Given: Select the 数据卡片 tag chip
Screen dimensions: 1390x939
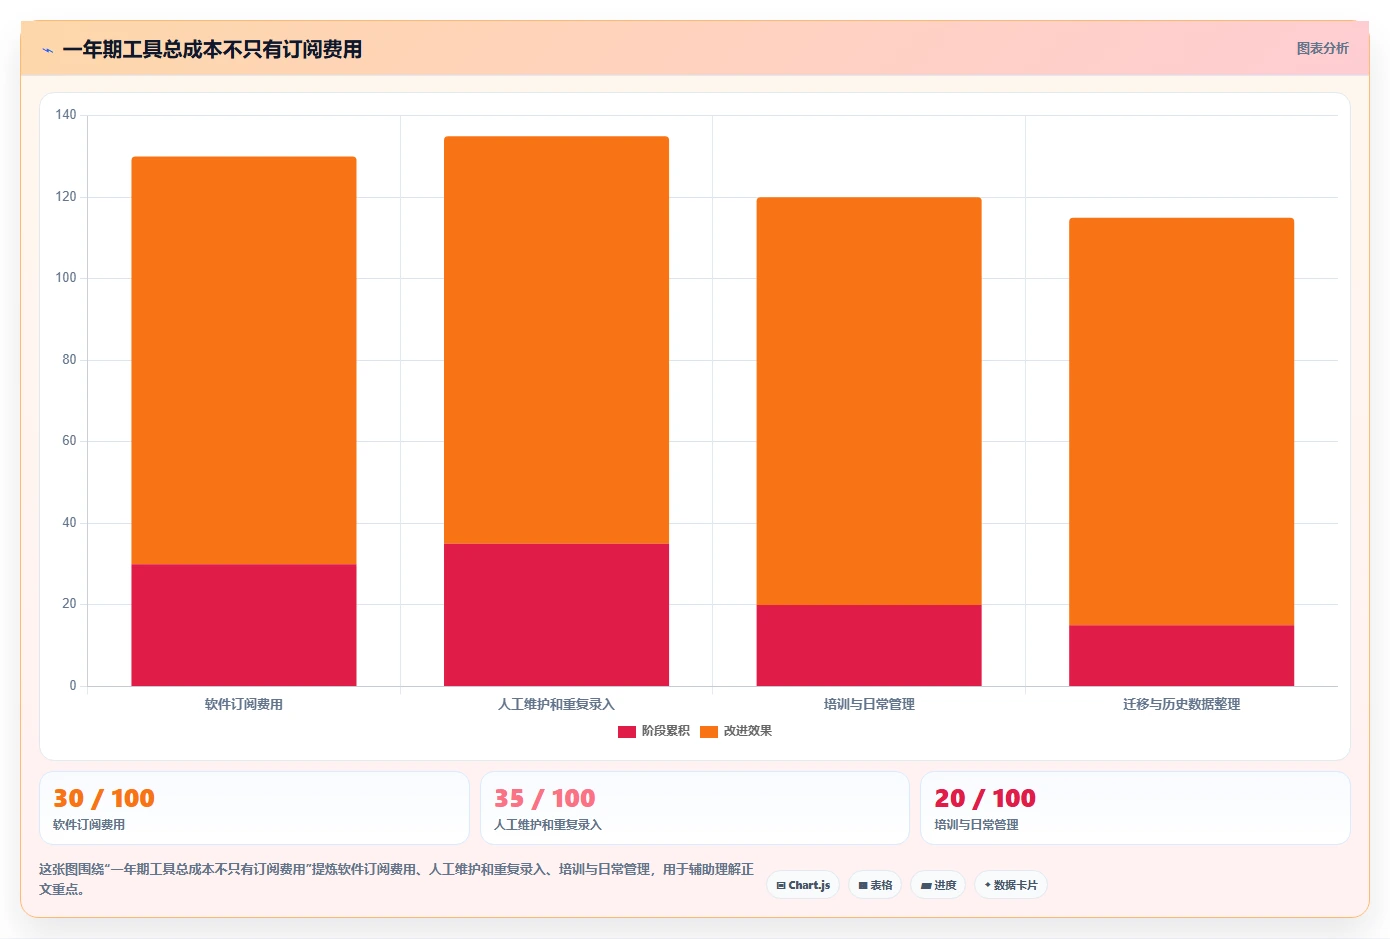Looking at the screenshot, I should click(1011, 885).
